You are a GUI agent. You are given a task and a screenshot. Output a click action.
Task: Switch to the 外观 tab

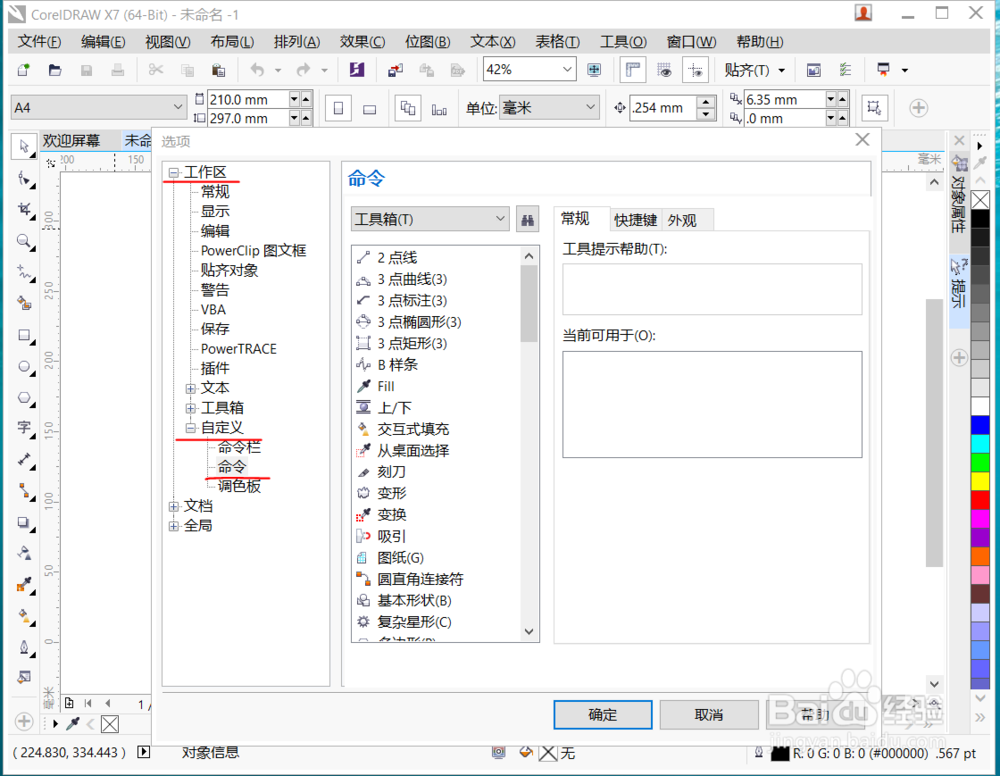coord(682,220)
